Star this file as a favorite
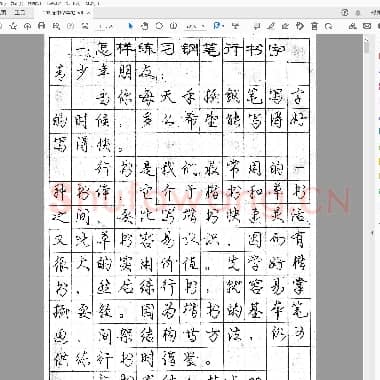Image resolution: width=380 pixels, height=380 pixels. pos(13,26)
